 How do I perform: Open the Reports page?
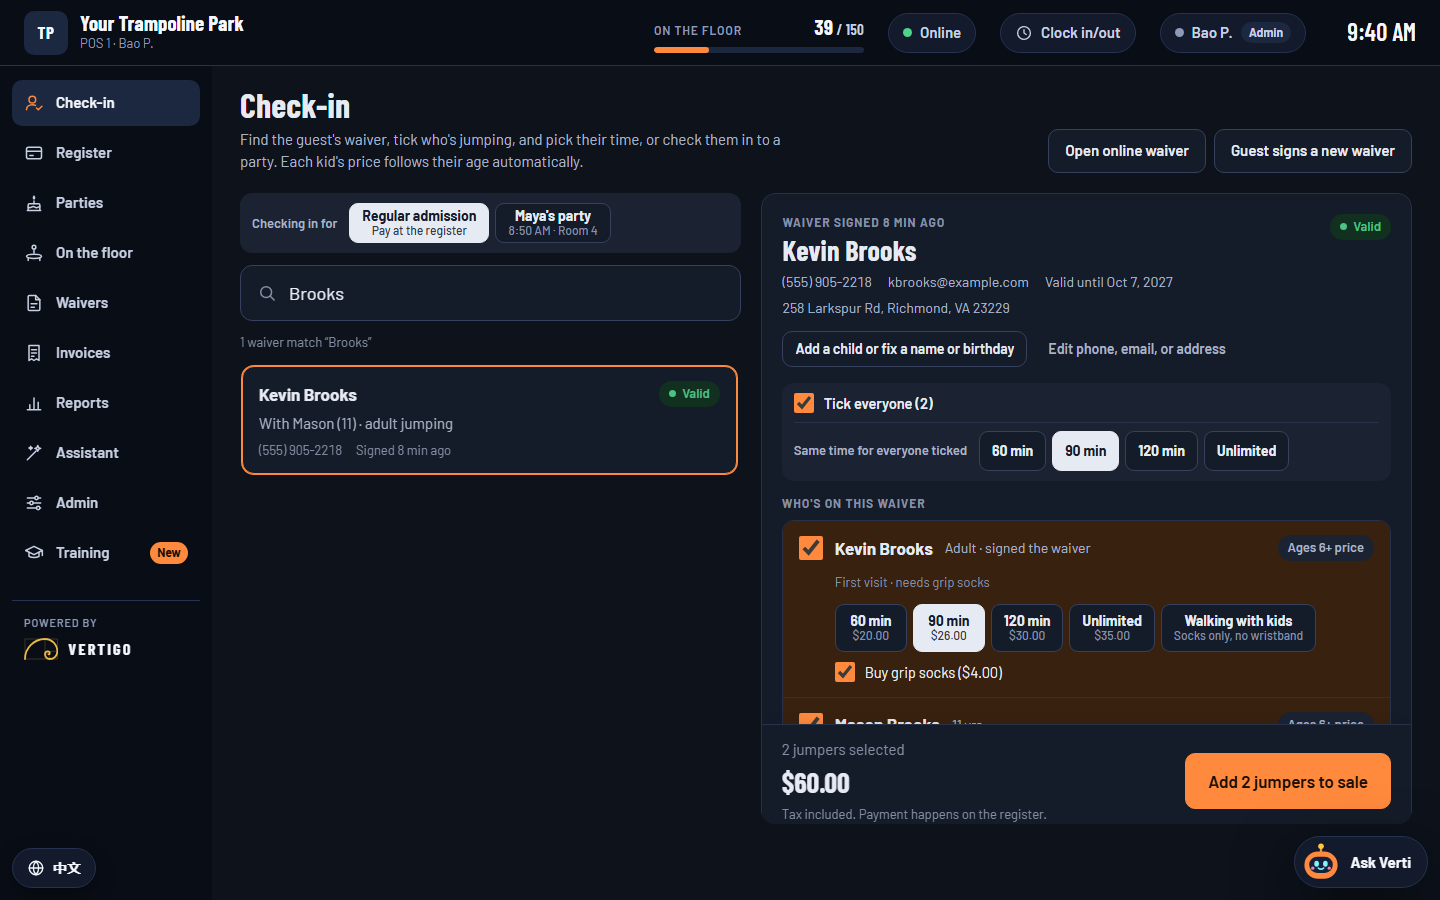pyautogui.click(x=106, y=403)
